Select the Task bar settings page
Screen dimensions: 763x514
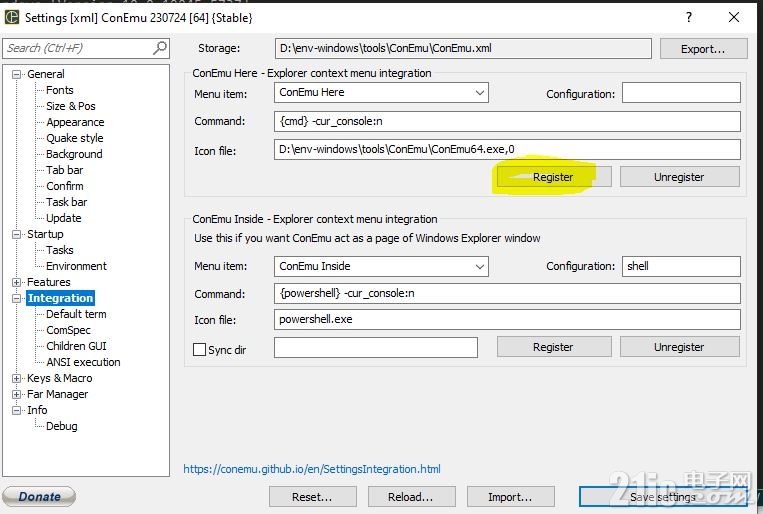pyautogui.click(x=66, y=202)
